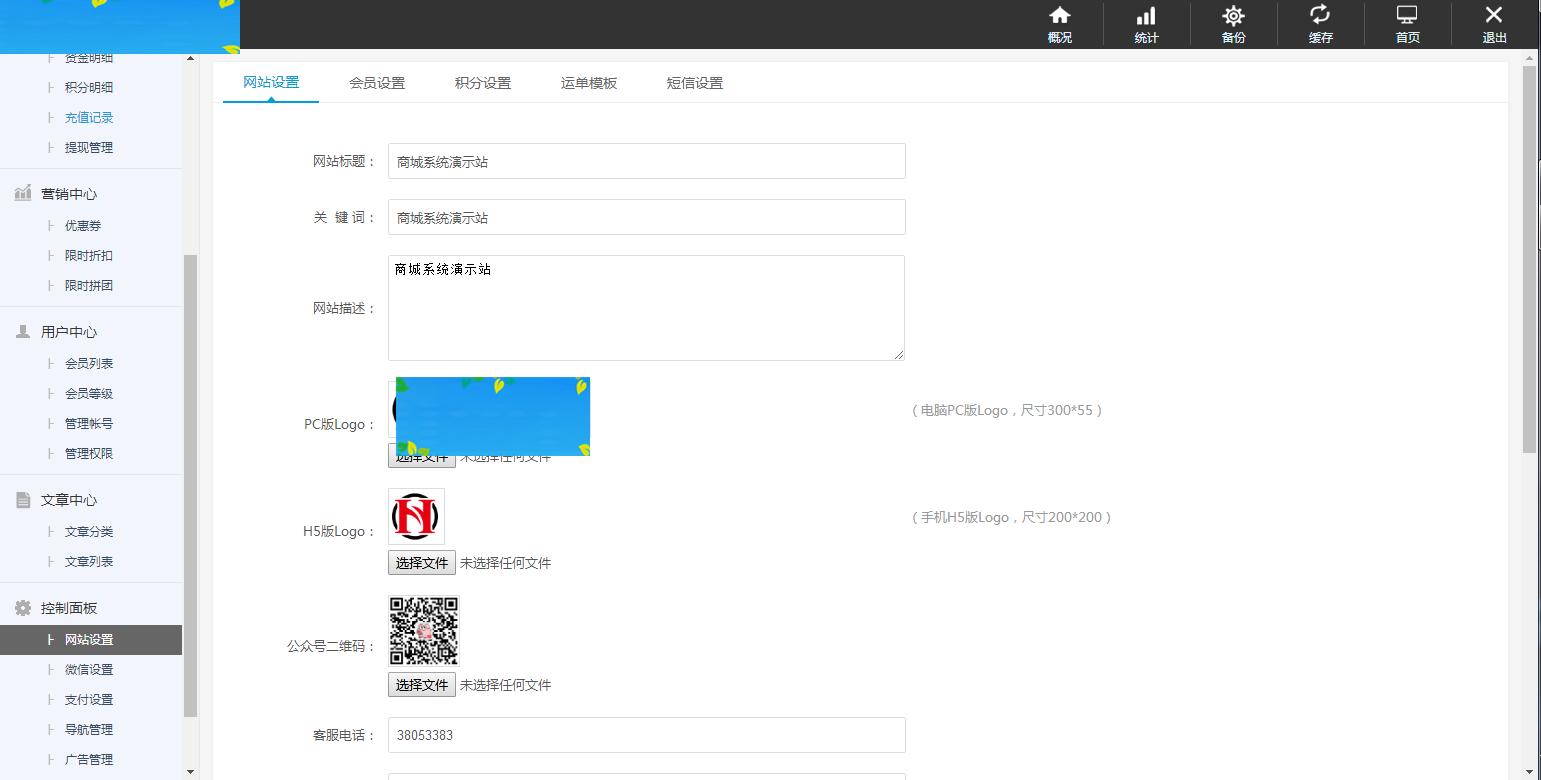Switch to the 会员设置 tab

(377, 84)
